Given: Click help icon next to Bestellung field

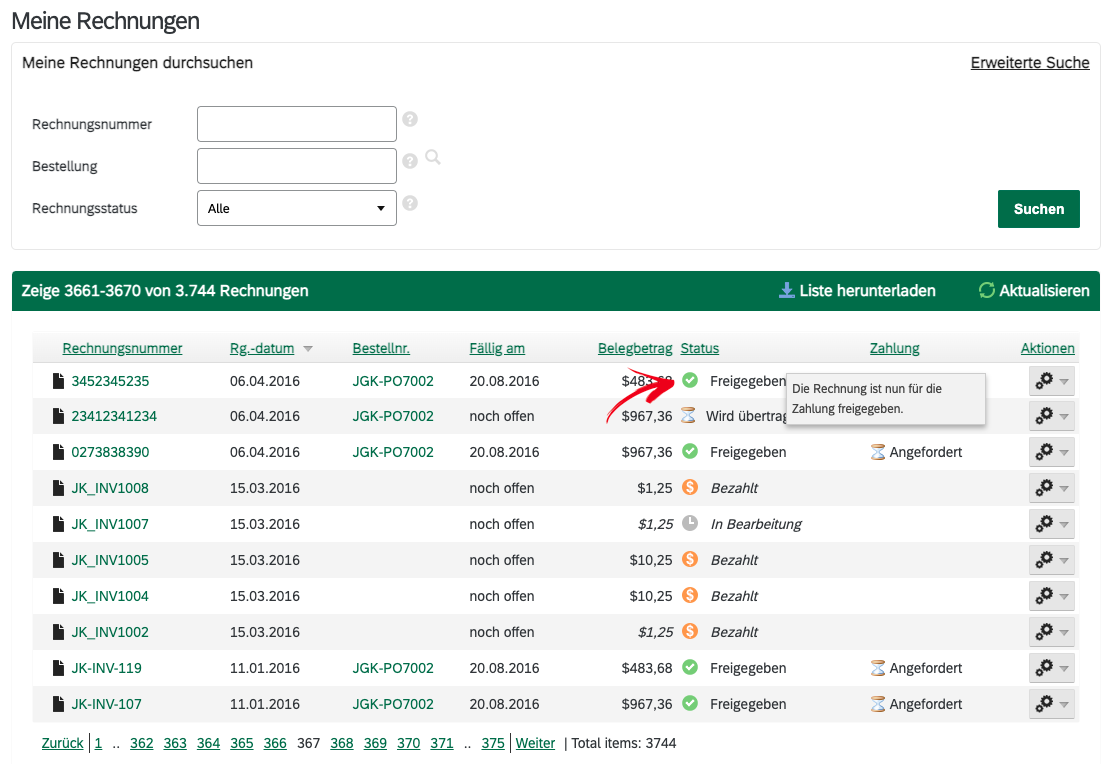Looking at the screenshot, I should pos(410,161).
